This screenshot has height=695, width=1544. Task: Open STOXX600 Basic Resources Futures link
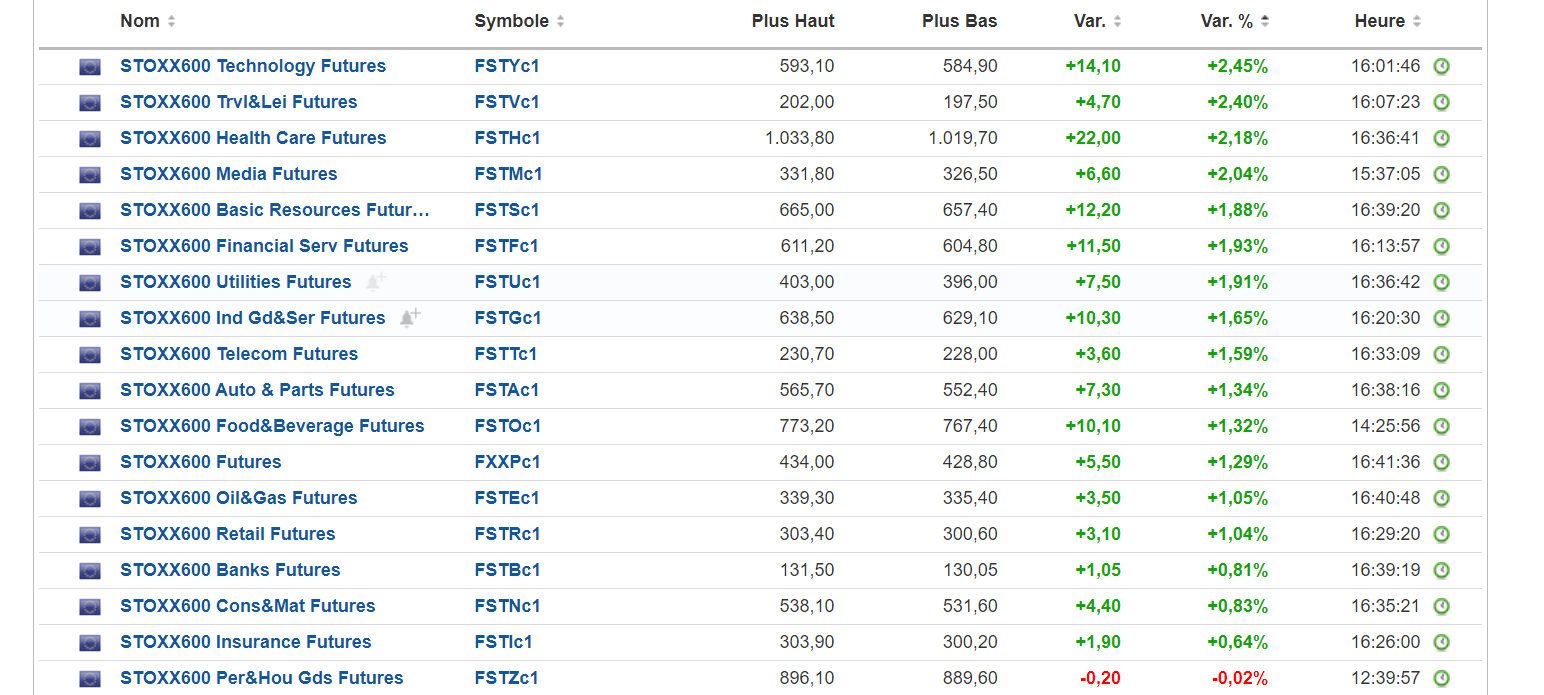[x=274, y=210]
